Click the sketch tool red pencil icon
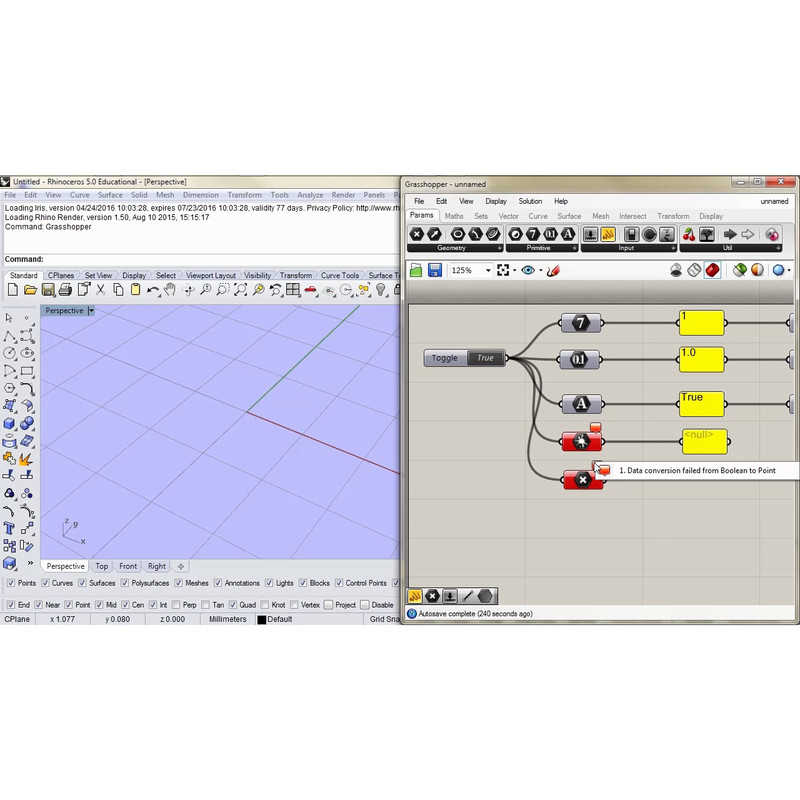Viewport: 800px width, 800px height. (554, 270)
